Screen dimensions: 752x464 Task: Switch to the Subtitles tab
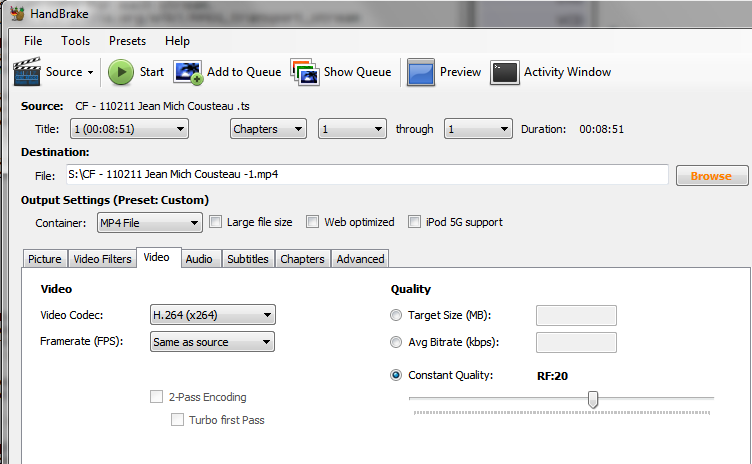tap(248, 259)
